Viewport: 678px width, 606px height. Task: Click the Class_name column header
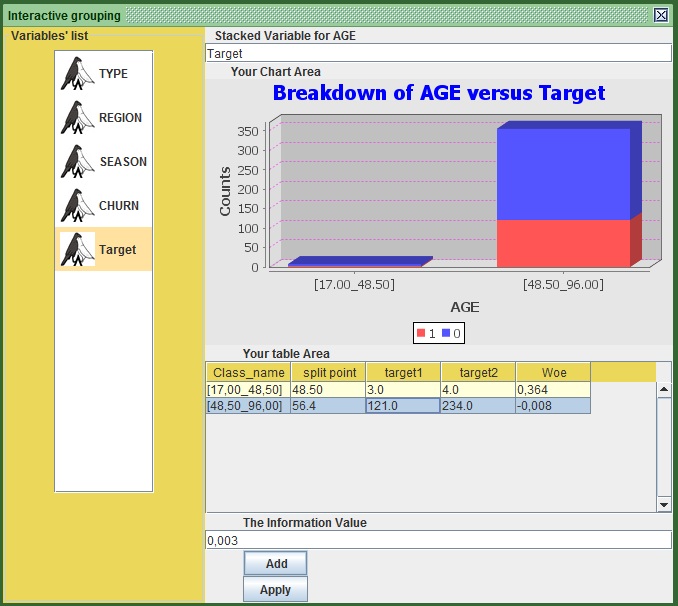click(x=248, y=372)
